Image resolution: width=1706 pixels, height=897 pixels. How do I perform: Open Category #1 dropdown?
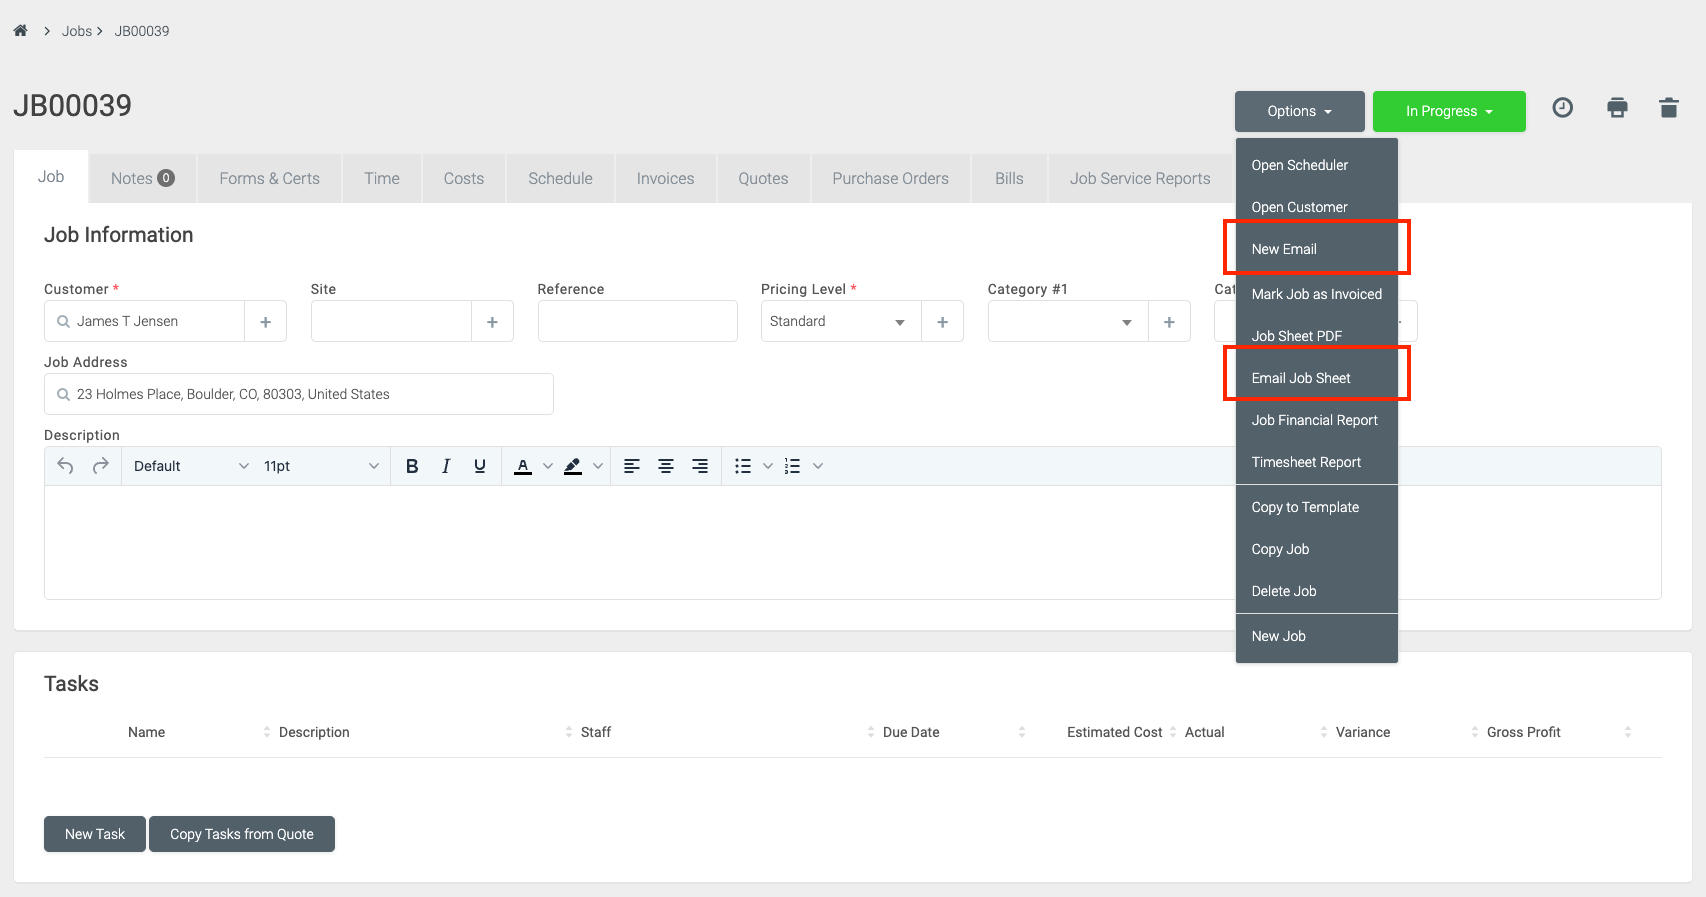1068,322
